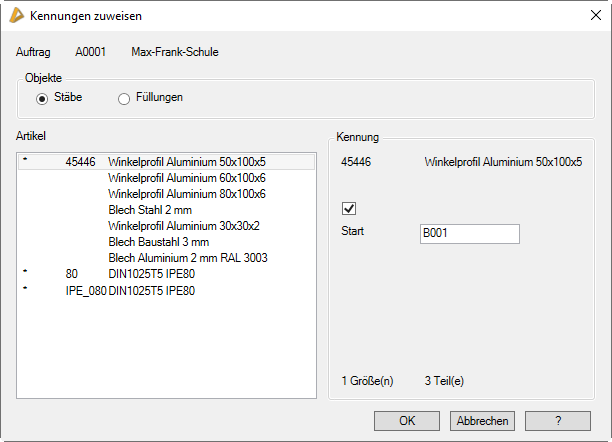612x442 pixels.
Task: Click the application icon in the title bar
Action: (15, 16)
